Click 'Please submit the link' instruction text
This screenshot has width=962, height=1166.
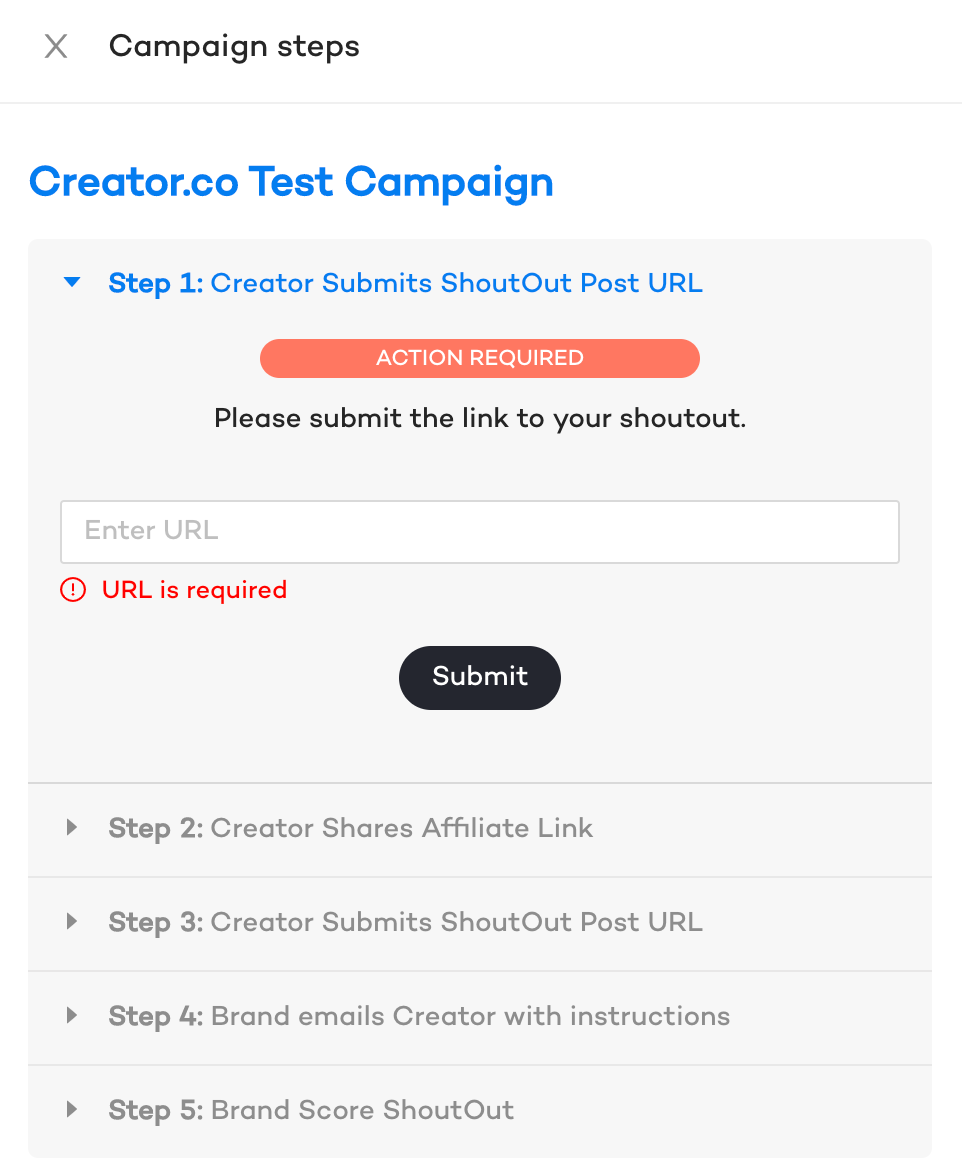pyautogui.click(x=480, y=419)
